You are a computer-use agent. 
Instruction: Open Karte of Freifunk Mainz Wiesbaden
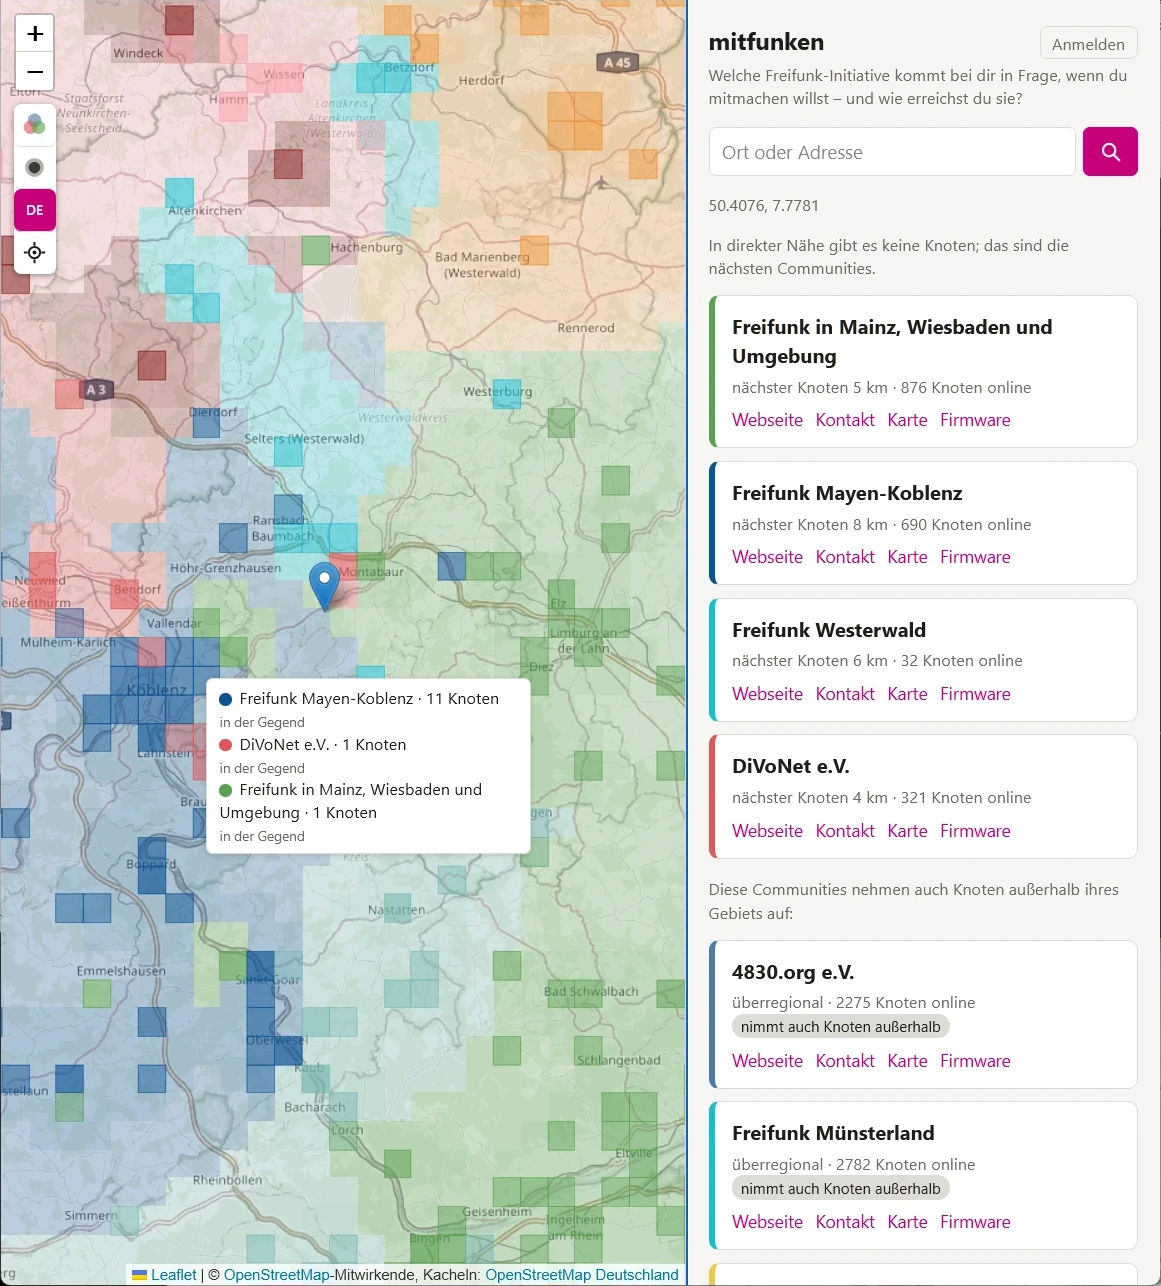click(907, 420)
